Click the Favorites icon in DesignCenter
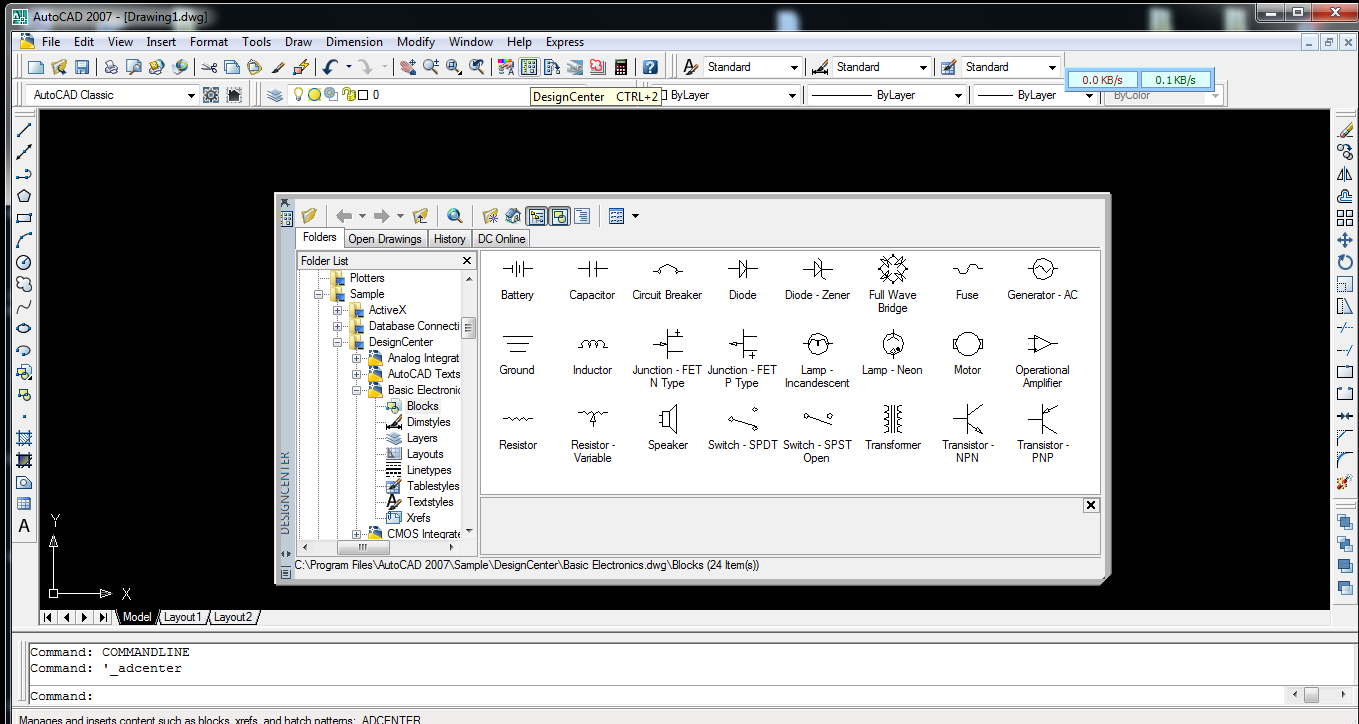1359x724 pixels. pos(489,215)
